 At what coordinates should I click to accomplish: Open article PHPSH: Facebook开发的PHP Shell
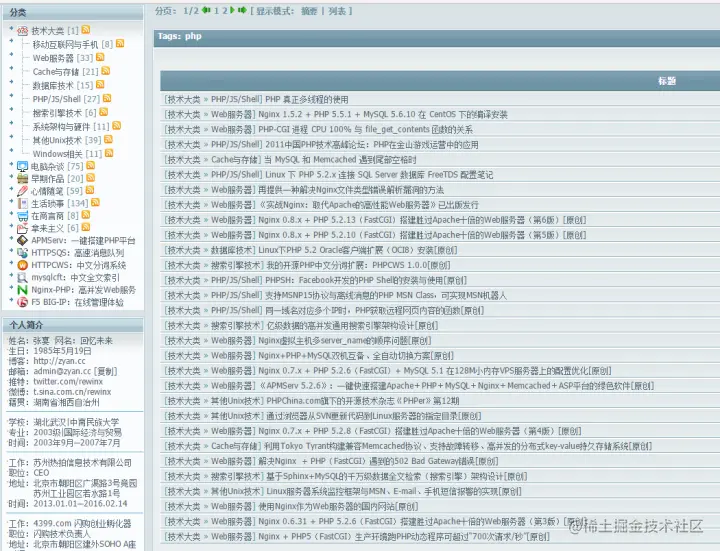366,280
